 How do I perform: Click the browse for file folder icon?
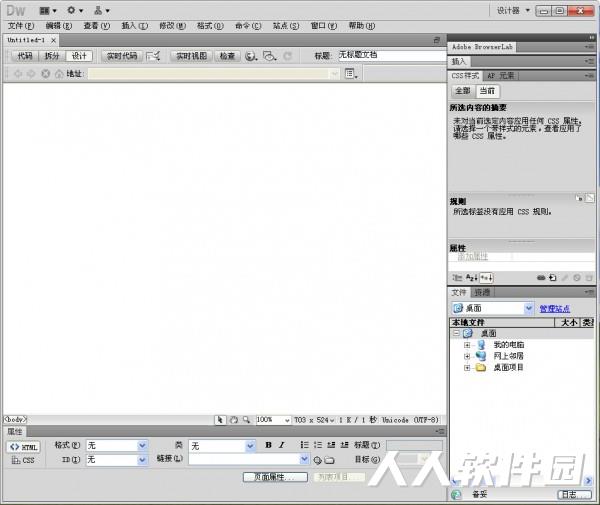pyautogui.click(x=329, y=460)
